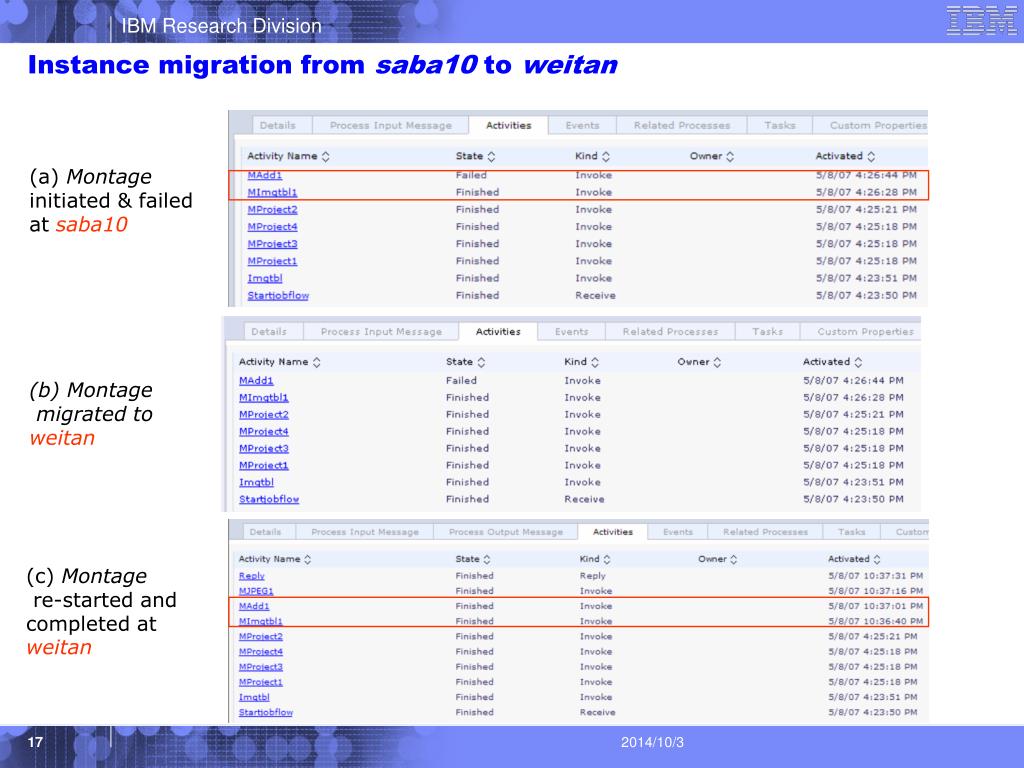Open Process Input Message tab in panel (c)

click(365, 532)
